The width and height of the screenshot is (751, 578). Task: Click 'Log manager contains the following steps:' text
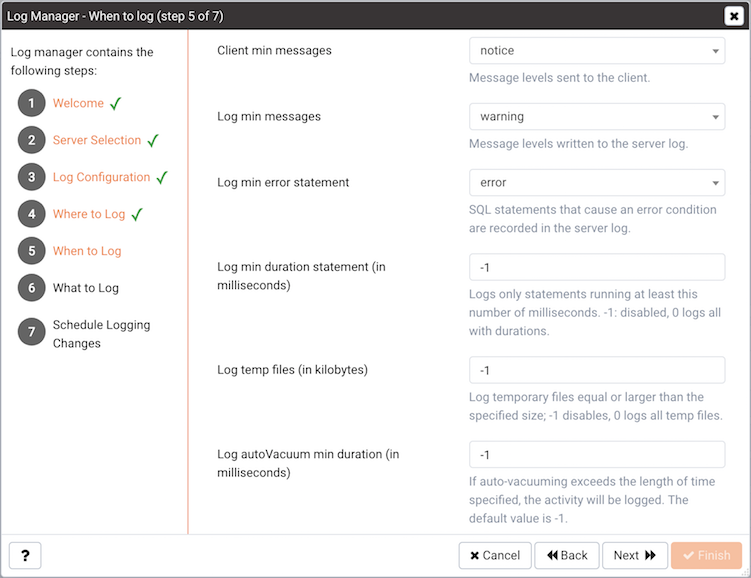click(x=82, y=61)
